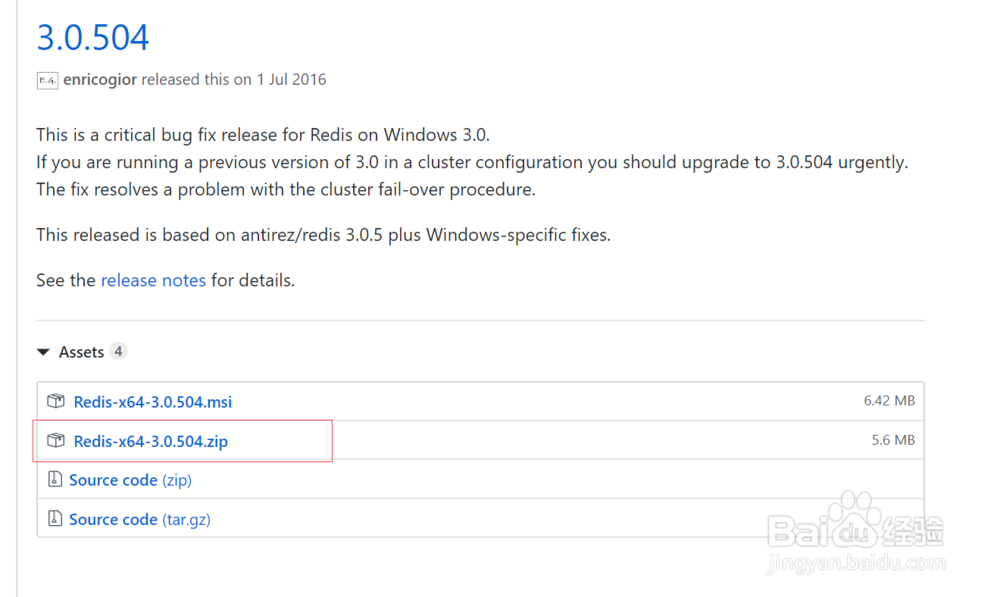Open the enricogior user profile link

100,80
